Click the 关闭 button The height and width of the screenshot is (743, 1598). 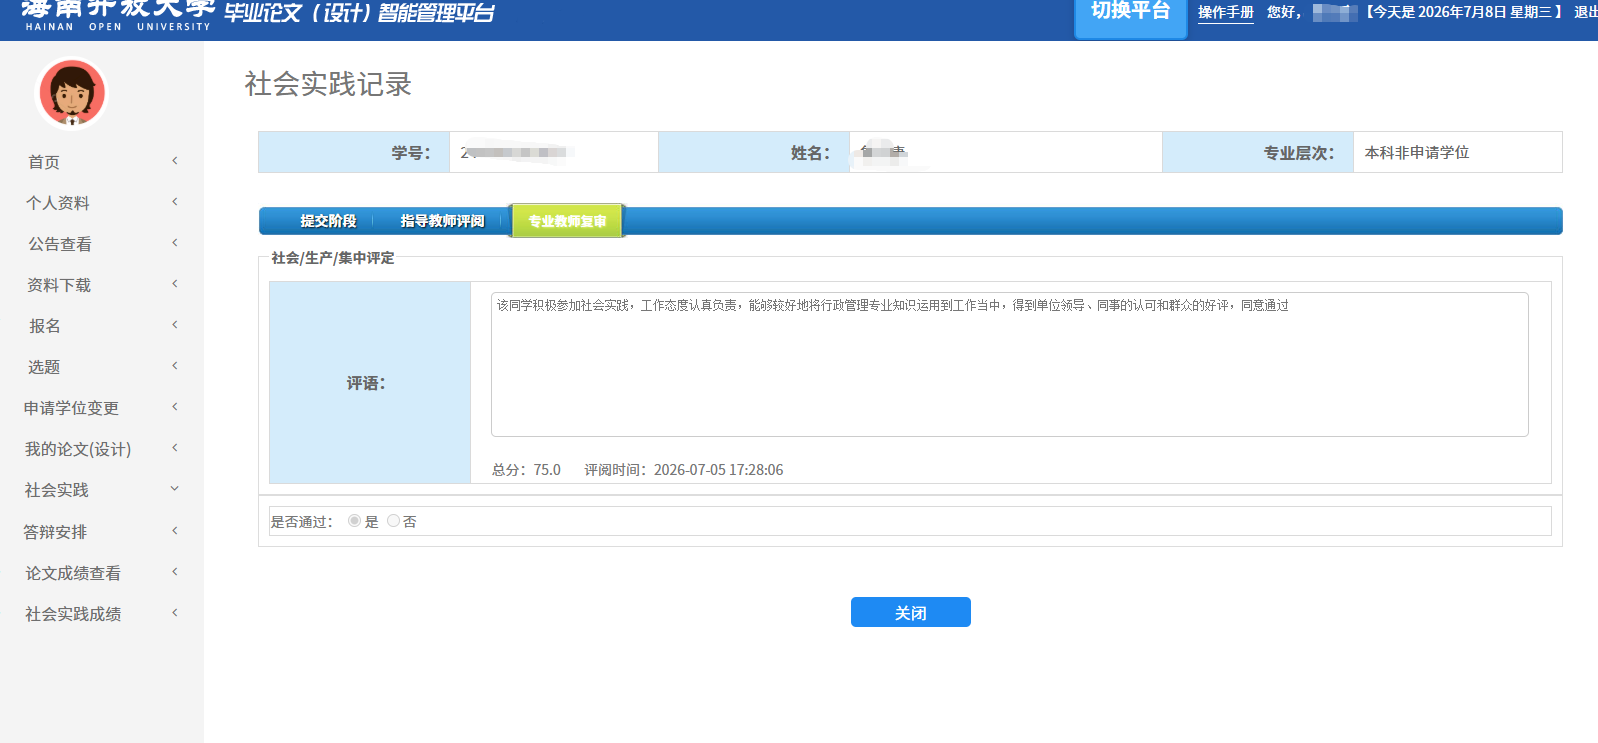click(x=910, y=612)
